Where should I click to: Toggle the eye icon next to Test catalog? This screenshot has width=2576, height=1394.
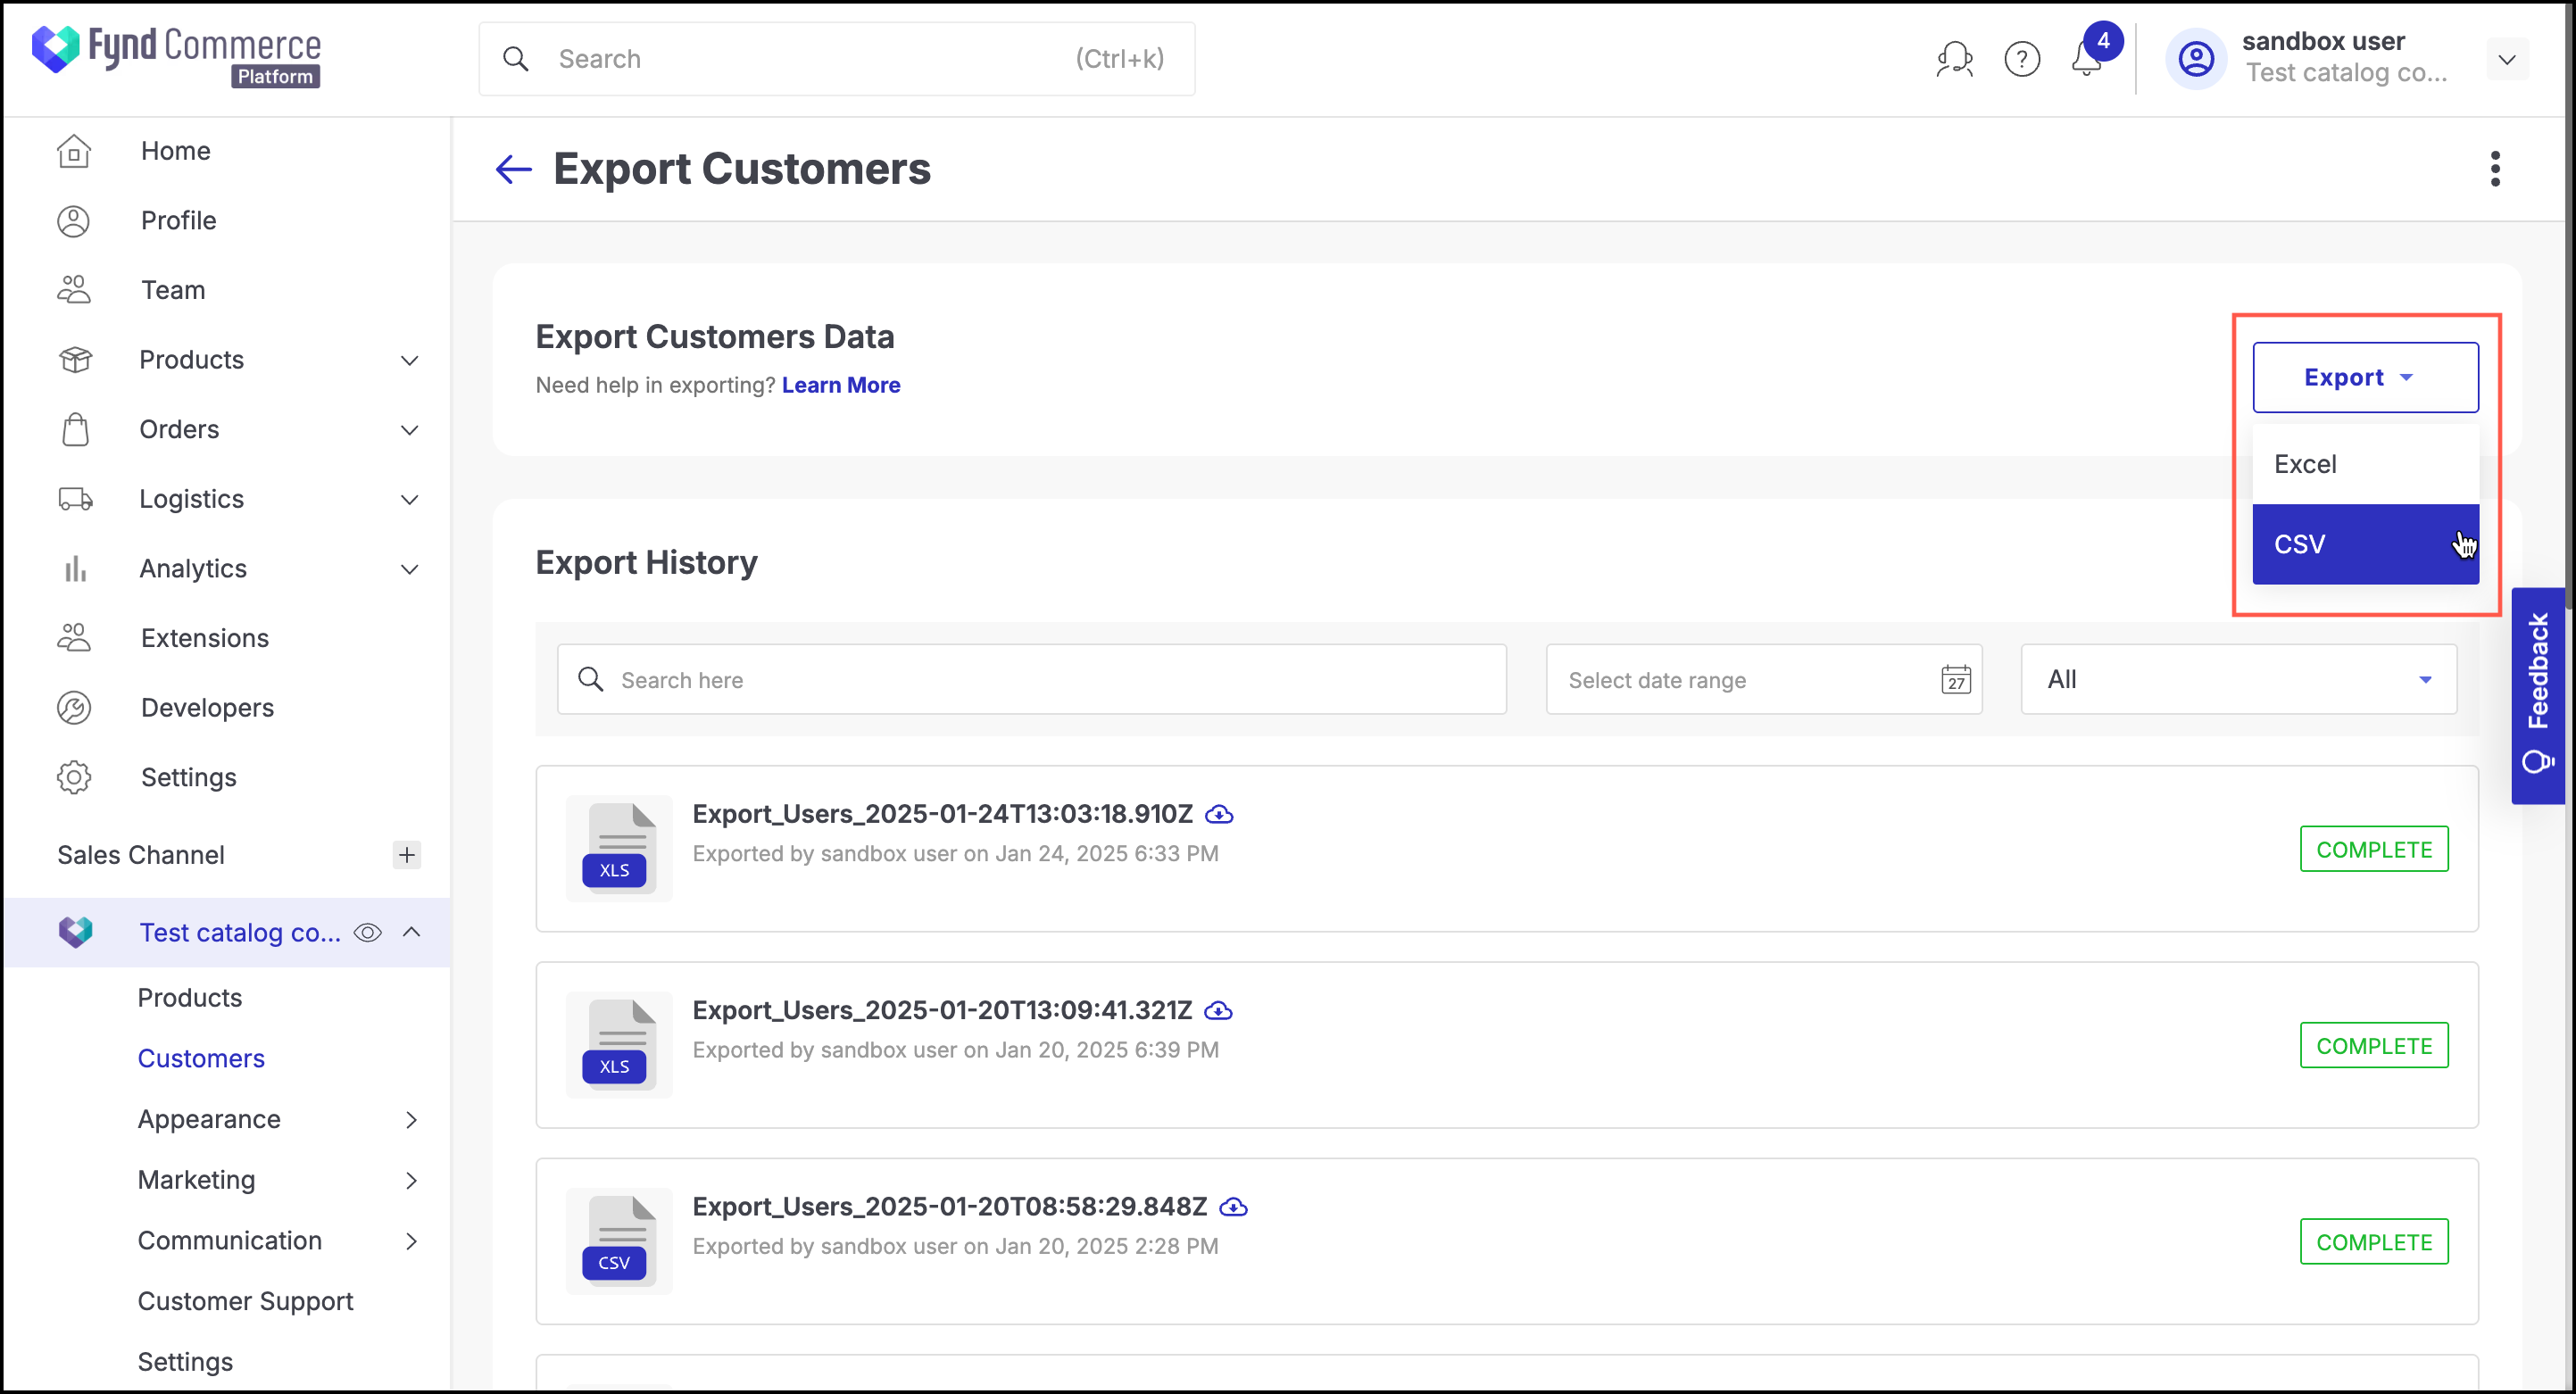coord(368,933)
